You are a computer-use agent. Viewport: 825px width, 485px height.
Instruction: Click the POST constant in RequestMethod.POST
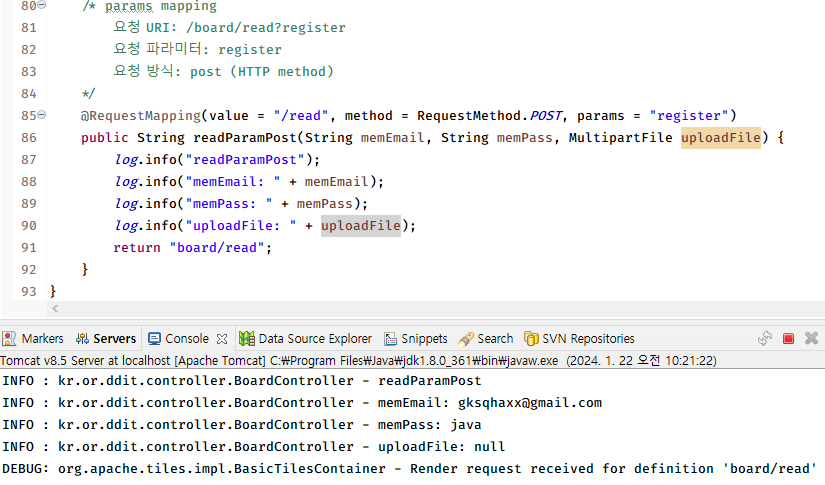[546, 116]
